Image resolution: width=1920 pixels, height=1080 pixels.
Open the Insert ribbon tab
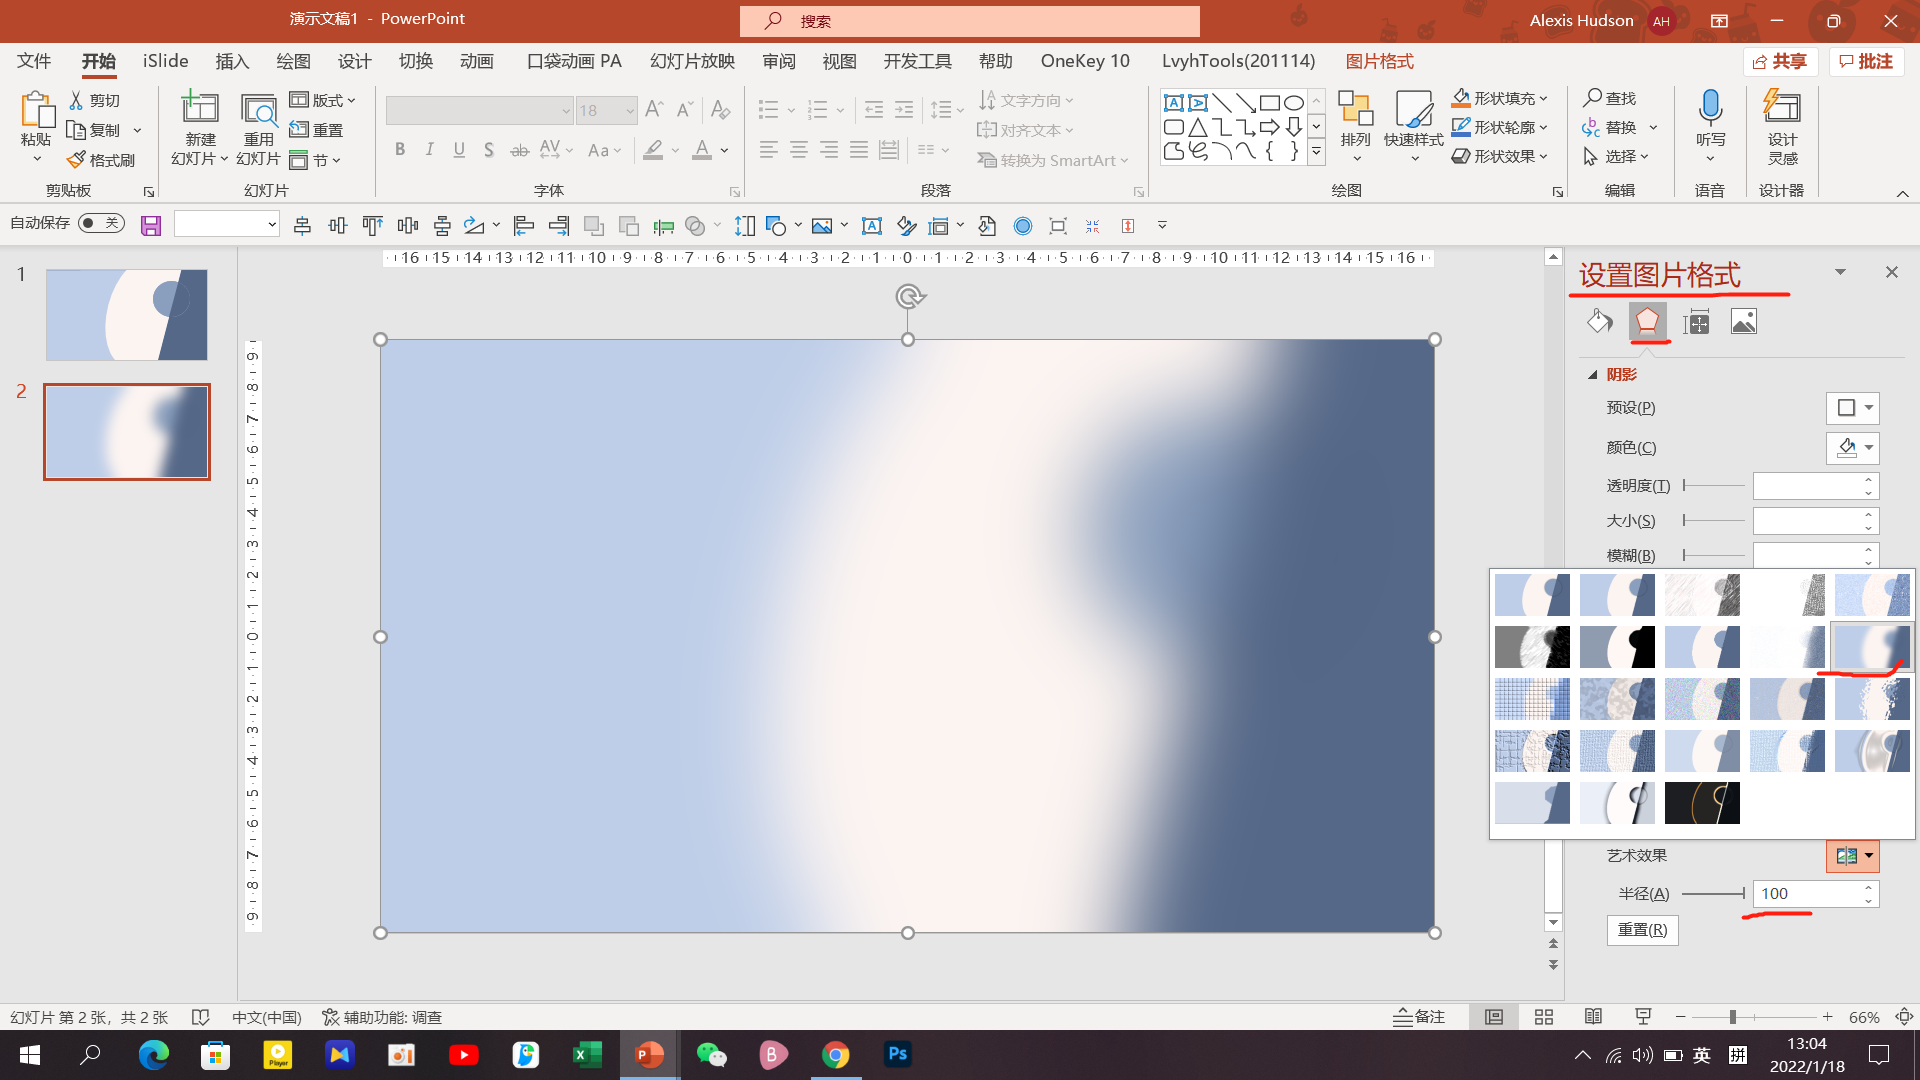232,62
